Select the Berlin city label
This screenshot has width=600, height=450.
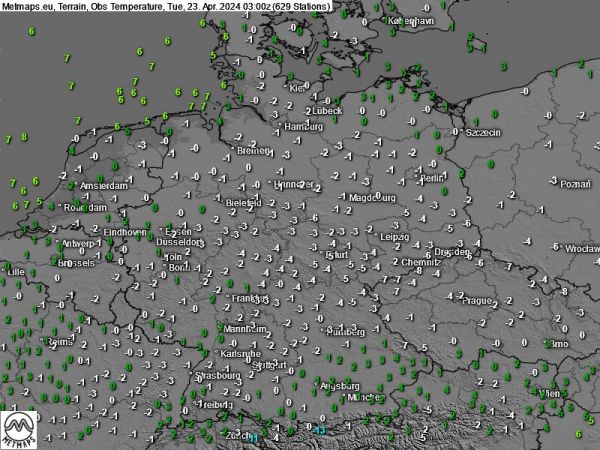pos(431,178)
